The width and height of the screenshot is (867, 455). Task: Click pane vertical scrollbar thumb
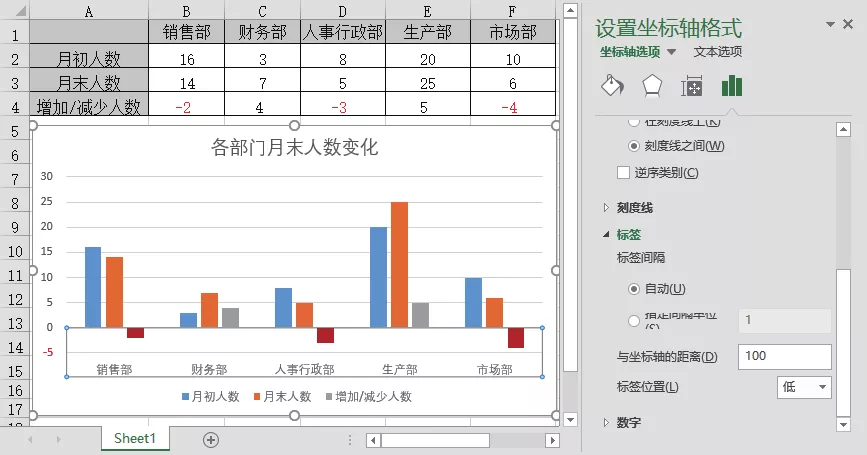[x=843, y=342]
